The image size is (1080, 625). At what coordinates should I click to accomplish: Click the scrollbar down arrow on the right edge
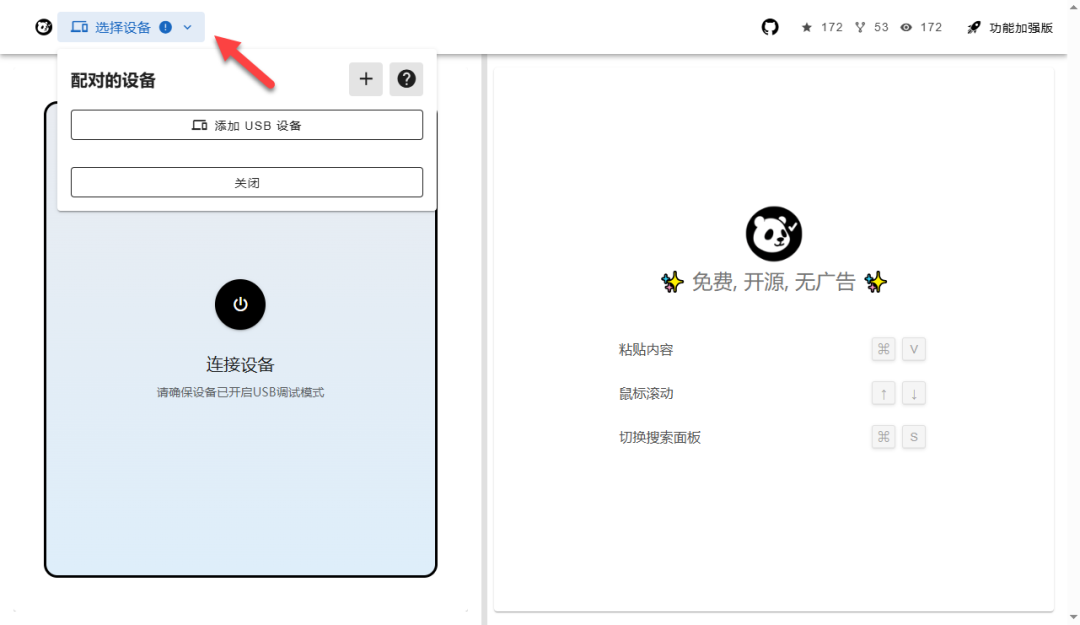pyautogui.click(x=1073, y=617)
